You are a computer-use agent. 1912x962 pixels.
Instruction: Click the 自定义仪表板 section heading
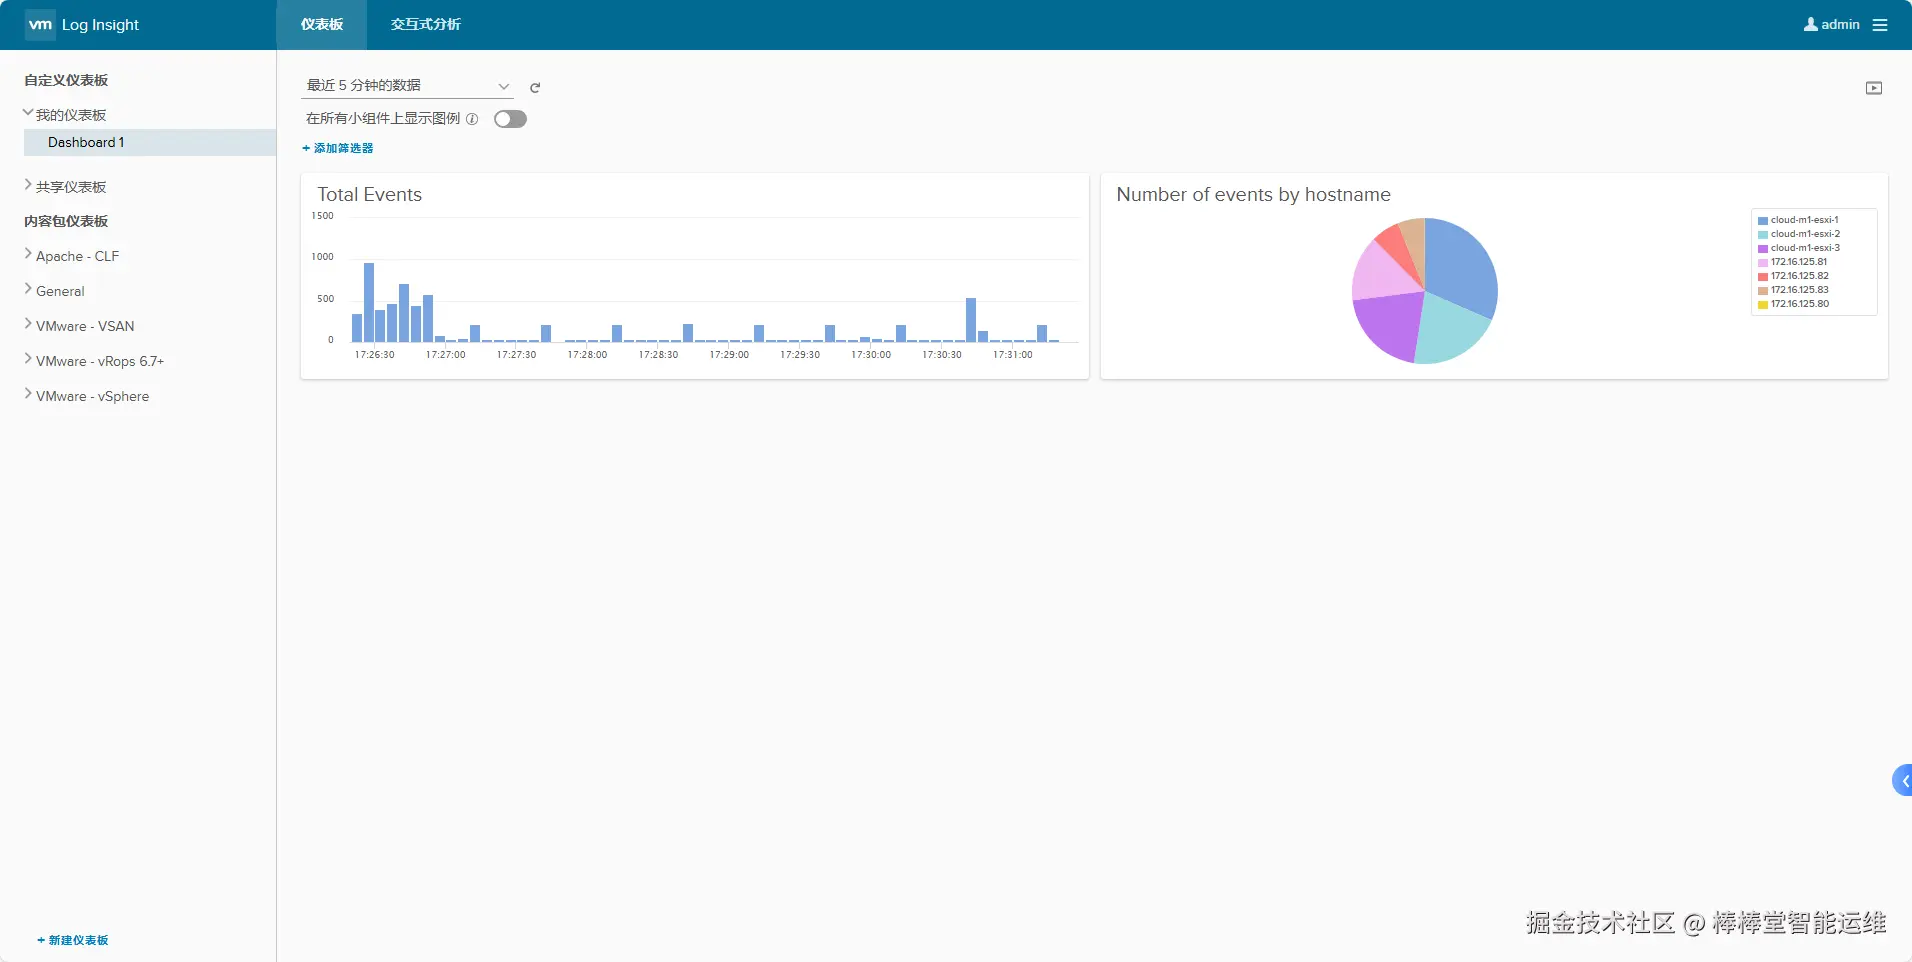[x=66, y=80]
